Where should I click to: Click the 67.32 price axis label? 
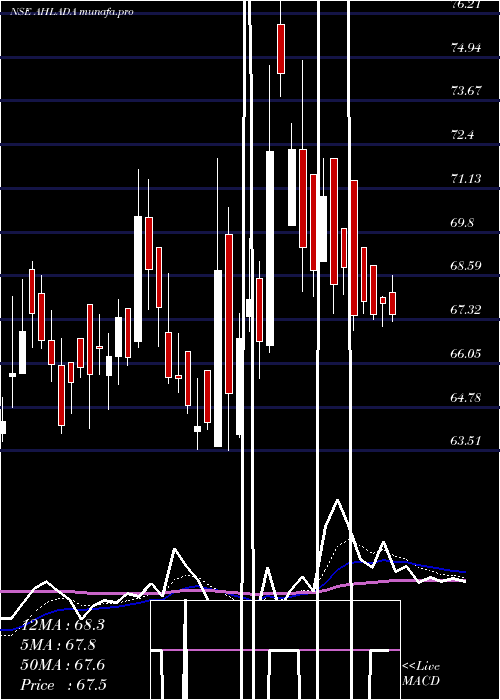coord(466,309)
